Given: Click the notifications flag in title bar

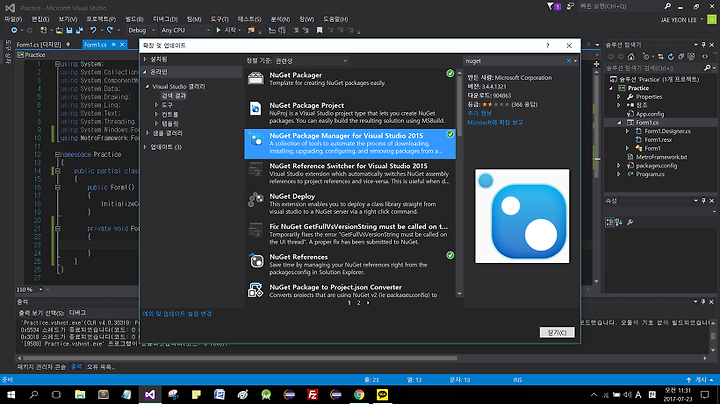Looking at the screenshot, I should click(x=554, y=6).
